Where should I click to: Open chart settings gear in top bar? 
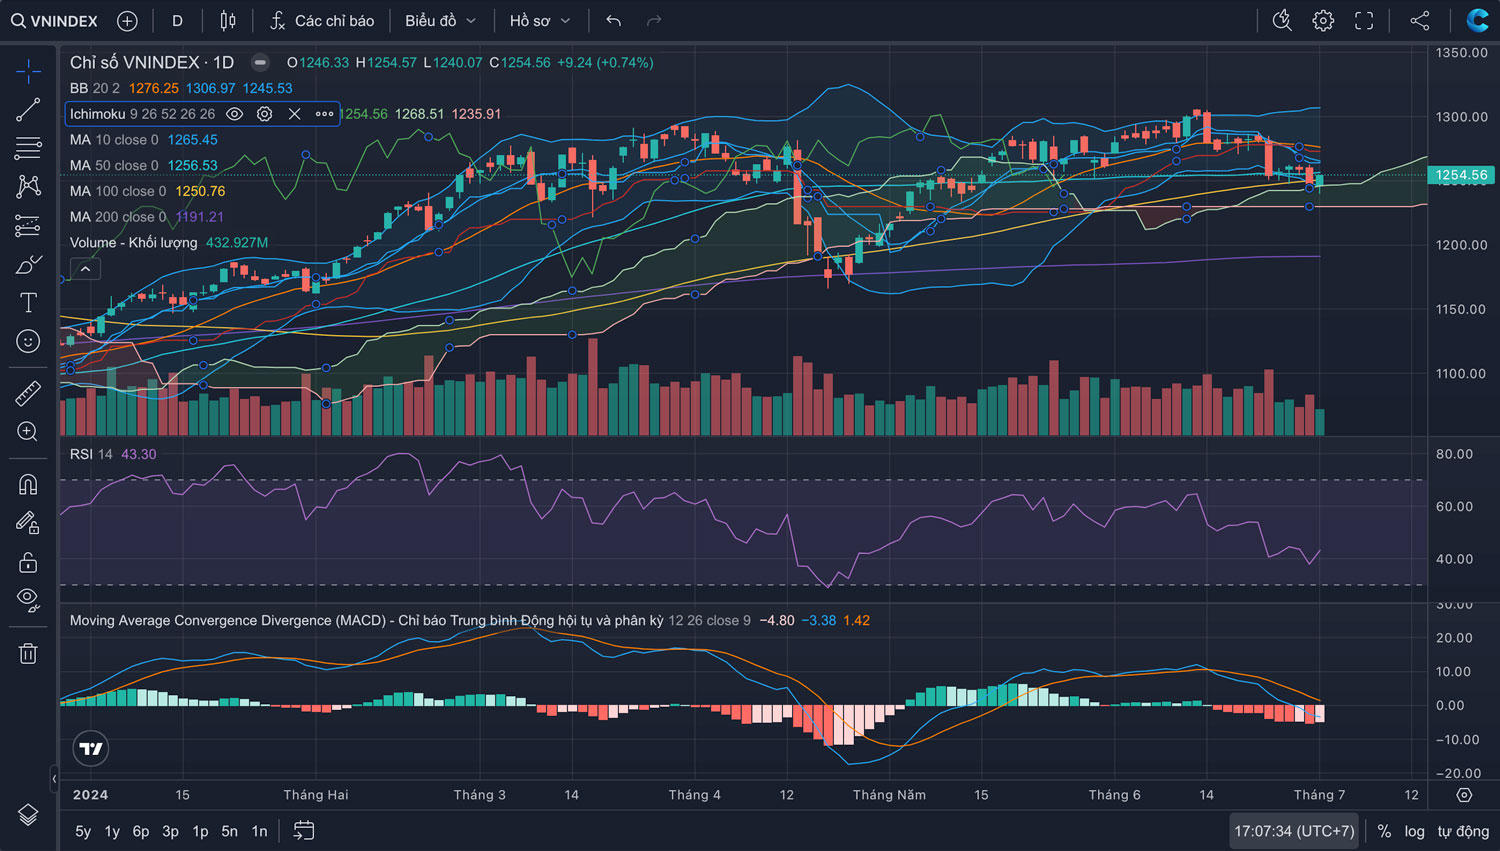(x=1323, y=21)
